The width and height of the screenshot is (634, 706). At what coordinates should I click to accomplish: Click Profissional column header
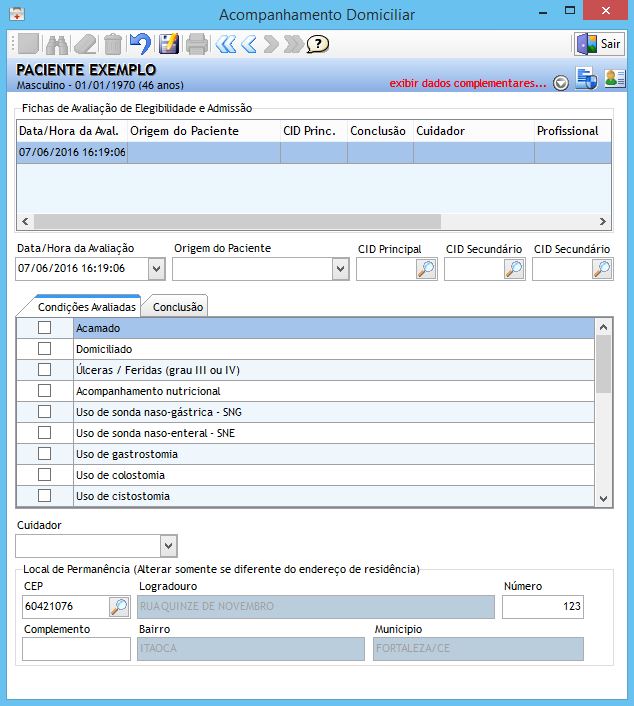(x=573, y=131)
